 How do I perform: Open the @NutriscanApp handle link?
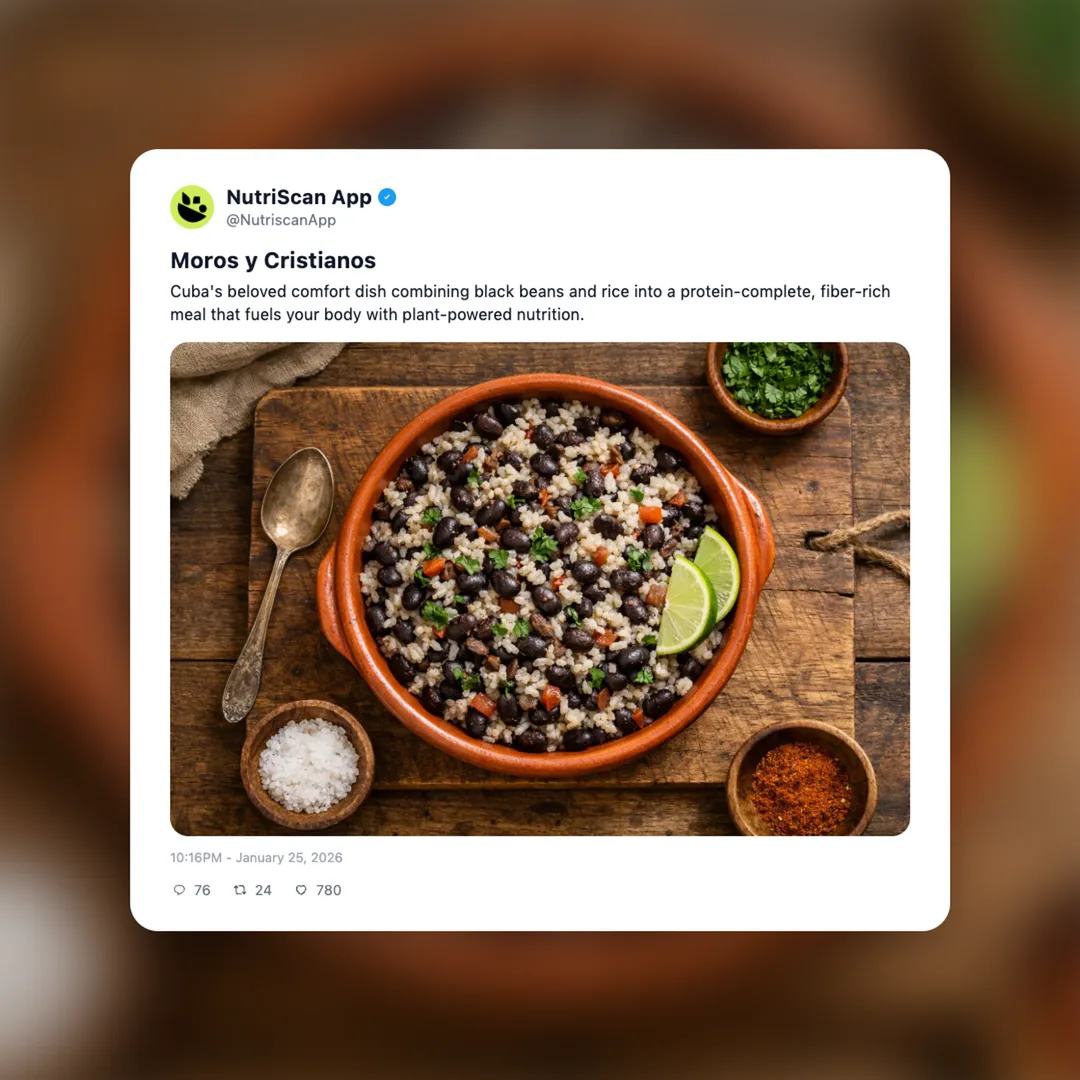(281, 220)
